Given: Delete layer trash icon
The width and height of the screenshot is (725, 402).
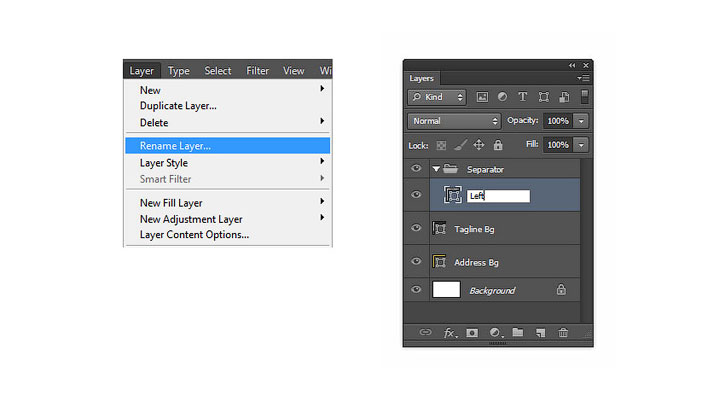Looking at the screenshot, I should (x=563, y=332).
